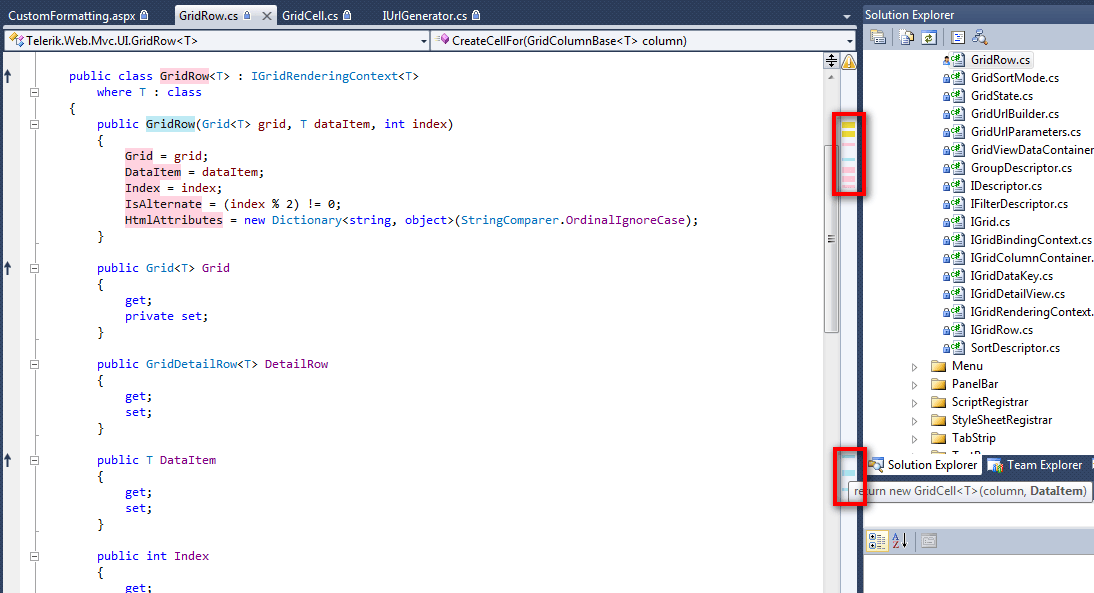Viewport: 1094px width, 593px height.
Task: Click Properties icon in Solution Explorer toolbar
Action: [x=878, y=37]
